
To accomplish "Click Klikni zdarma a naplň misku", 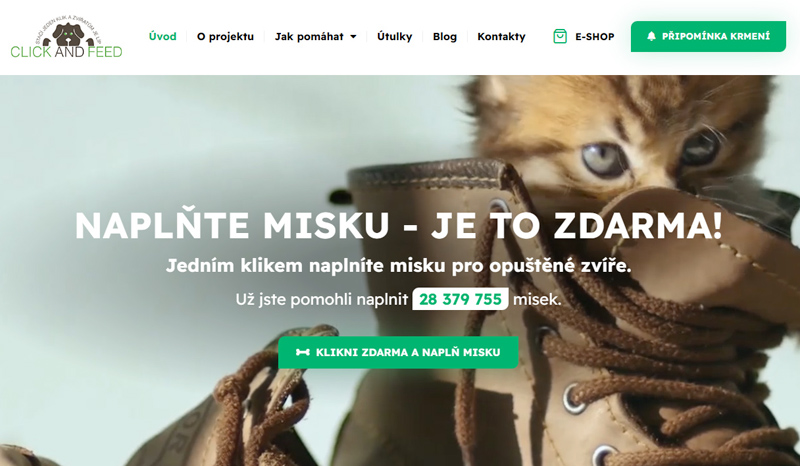I will 398,352.
